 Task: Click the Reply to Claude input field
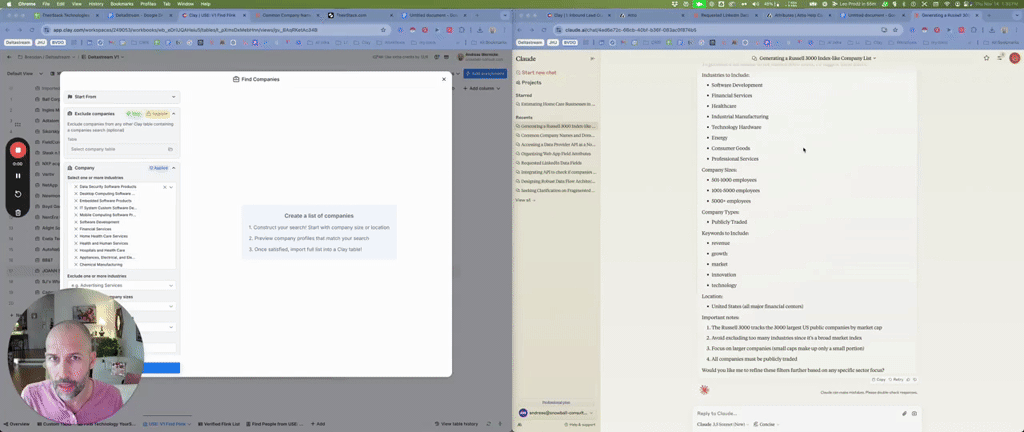[790, 413]
